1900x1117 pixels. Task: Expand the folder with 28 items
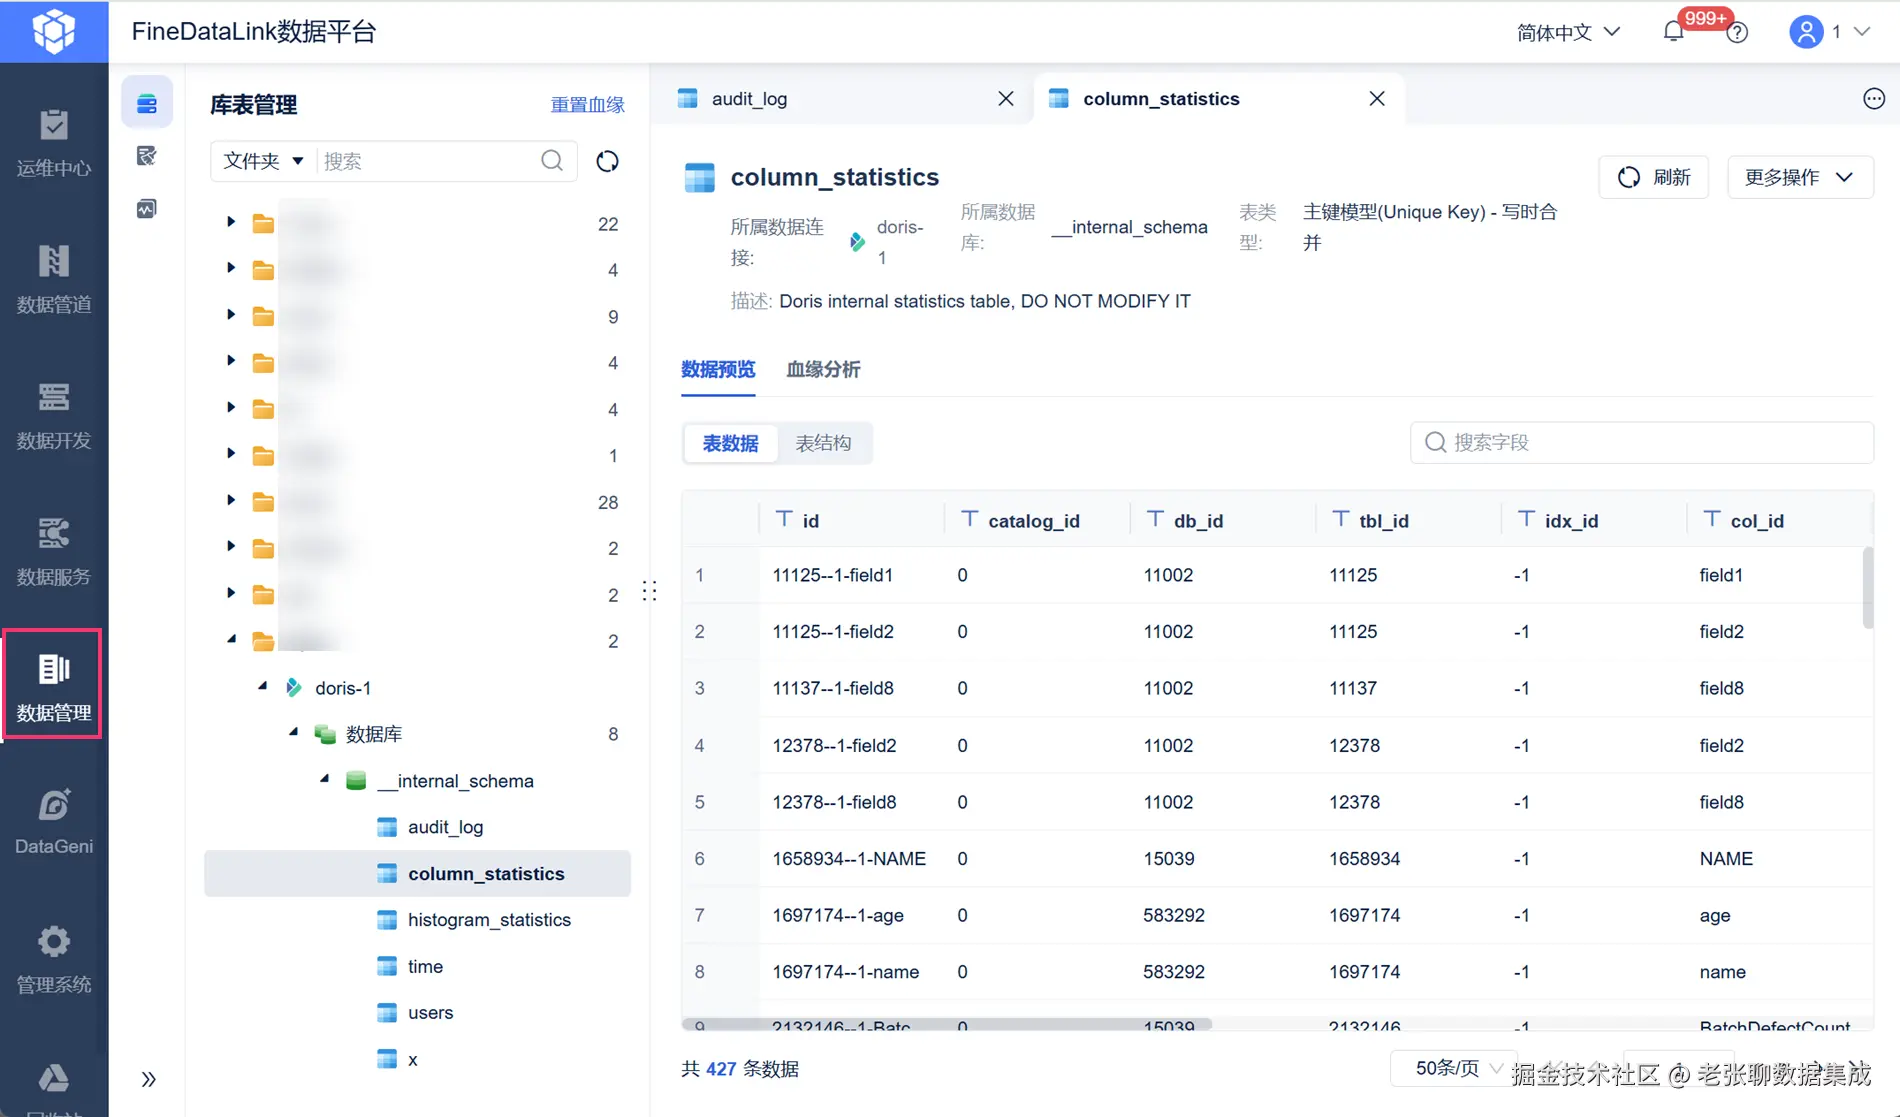point(231,500)
